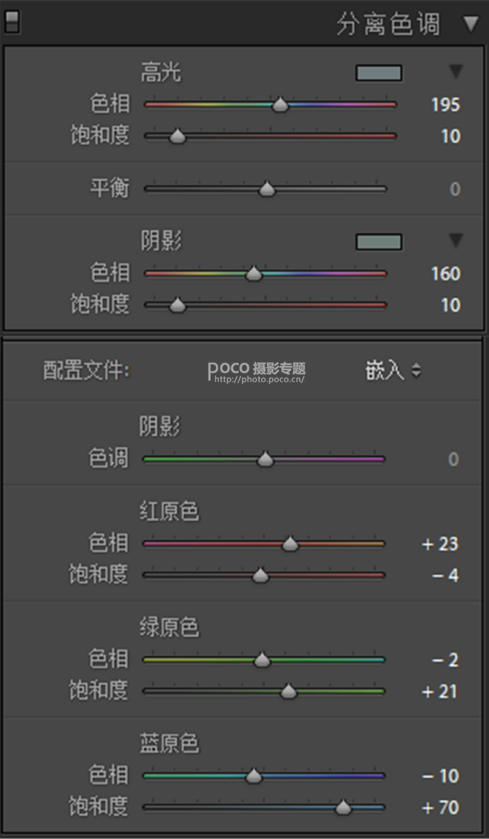489x839 pixels.
Task: Open the 阴影 shadows color swatch
Action: (379, 242)
